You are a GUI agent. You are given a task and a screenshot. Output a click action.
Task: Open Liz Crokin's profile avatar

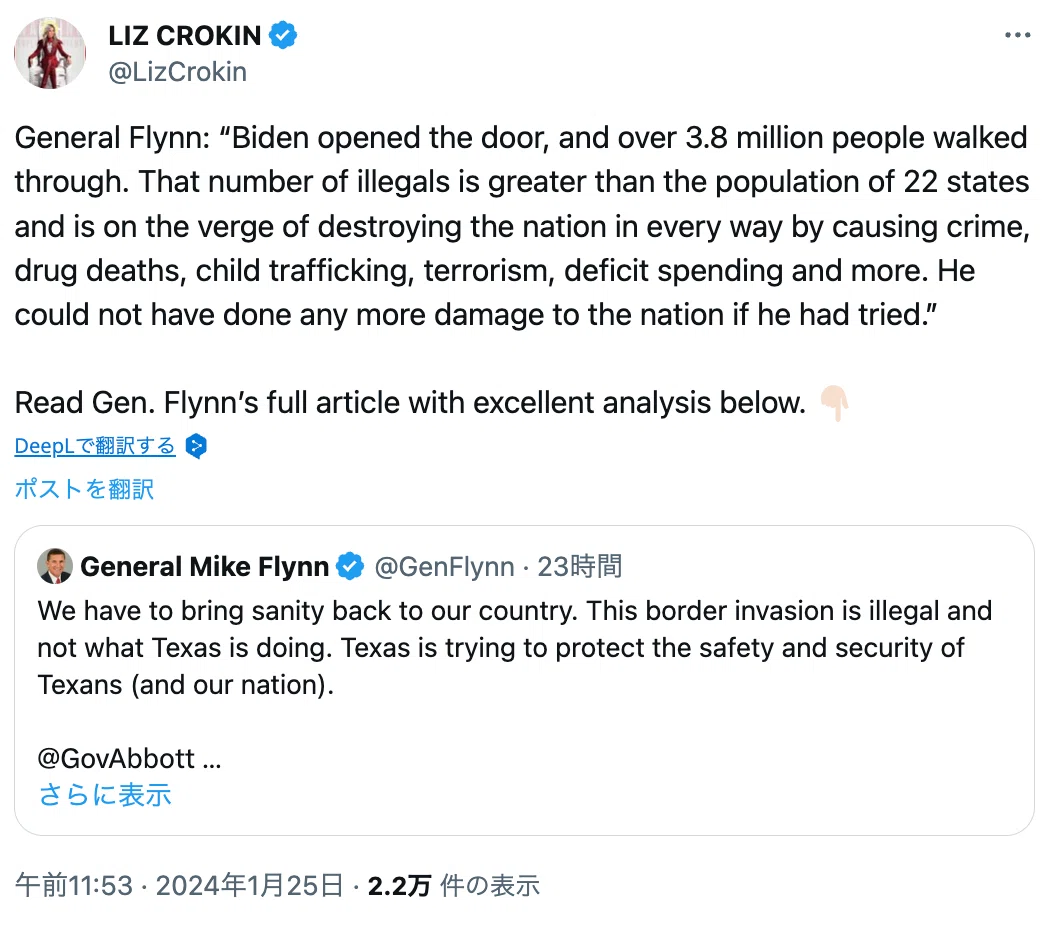(50, 53)
